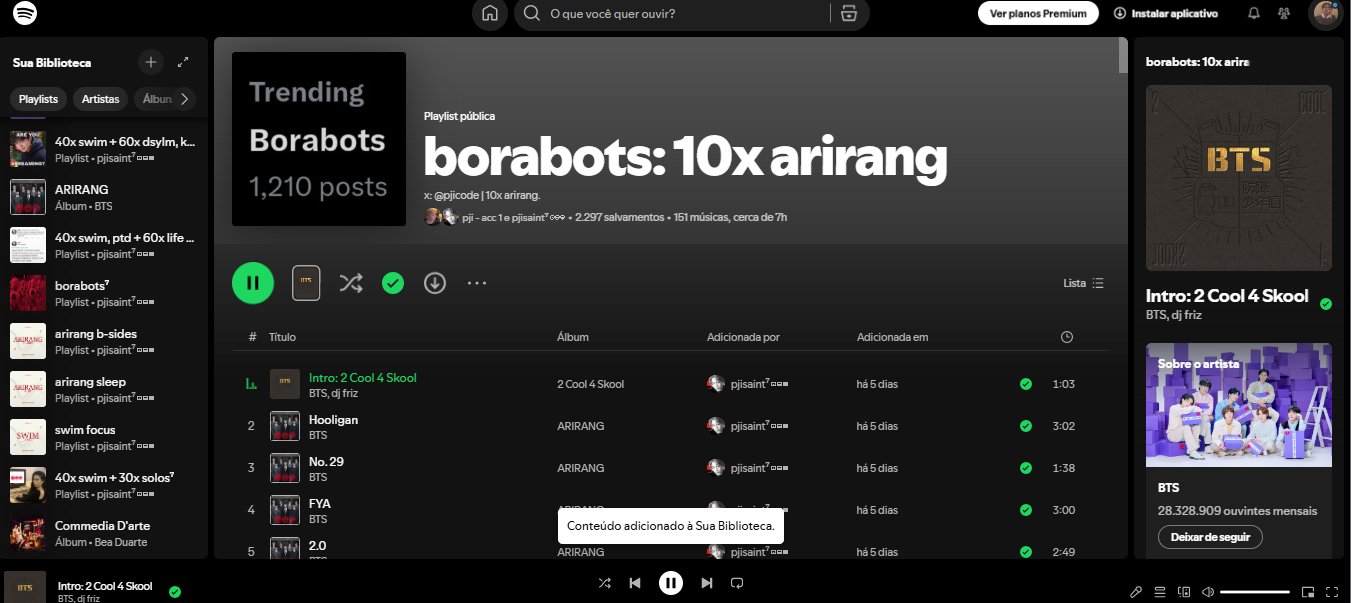
Task: Pause playback in the bottom player bar
Action: pyautogui.click(x=671, y=583)
